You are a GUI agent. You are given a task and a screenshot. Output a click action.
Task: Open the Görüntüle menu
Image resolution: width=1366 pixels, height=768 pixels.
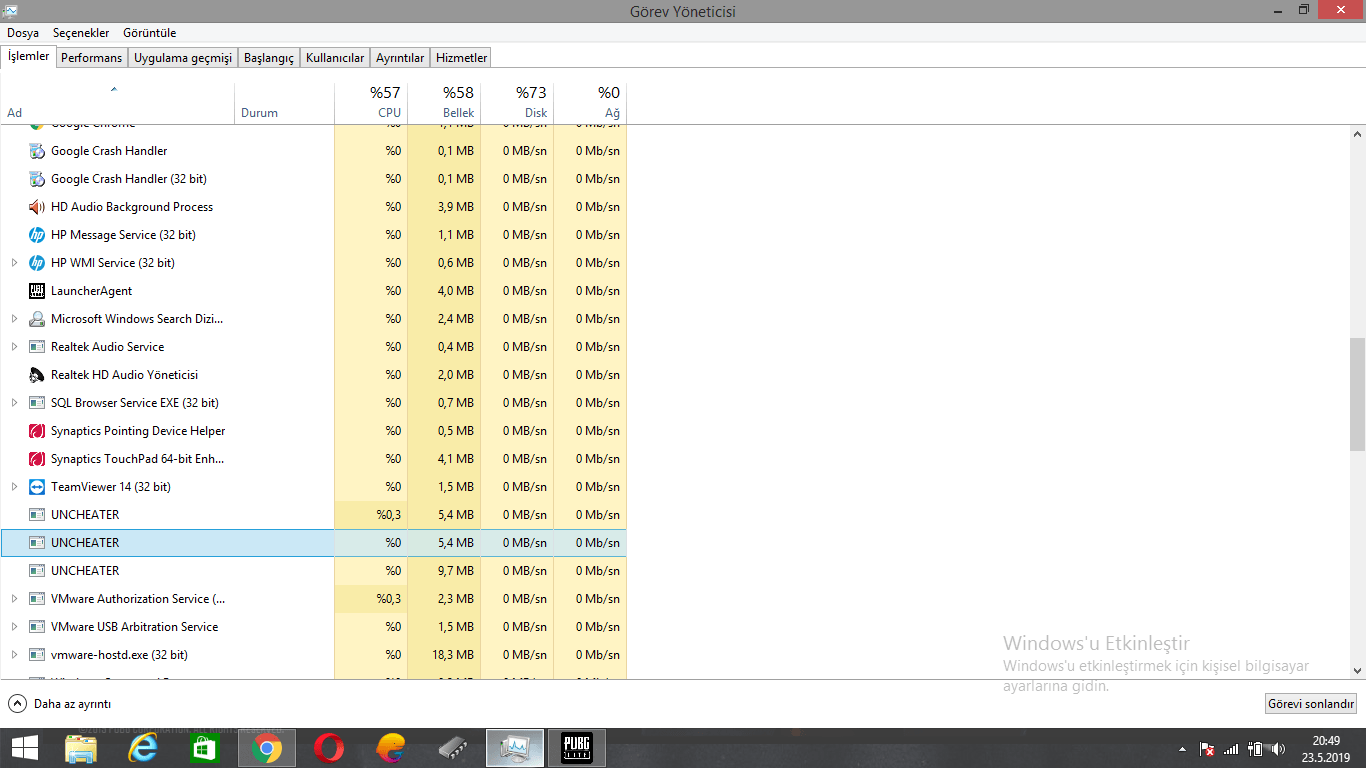click(150, 33)
